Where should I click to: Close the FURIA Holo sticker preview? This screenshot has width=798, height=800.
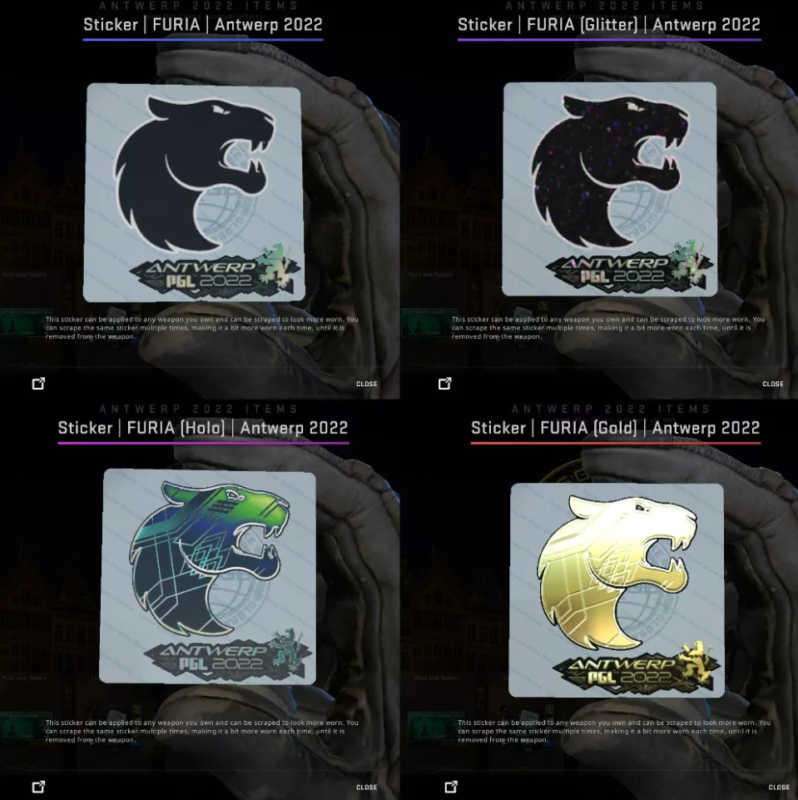tap(366, 787)
